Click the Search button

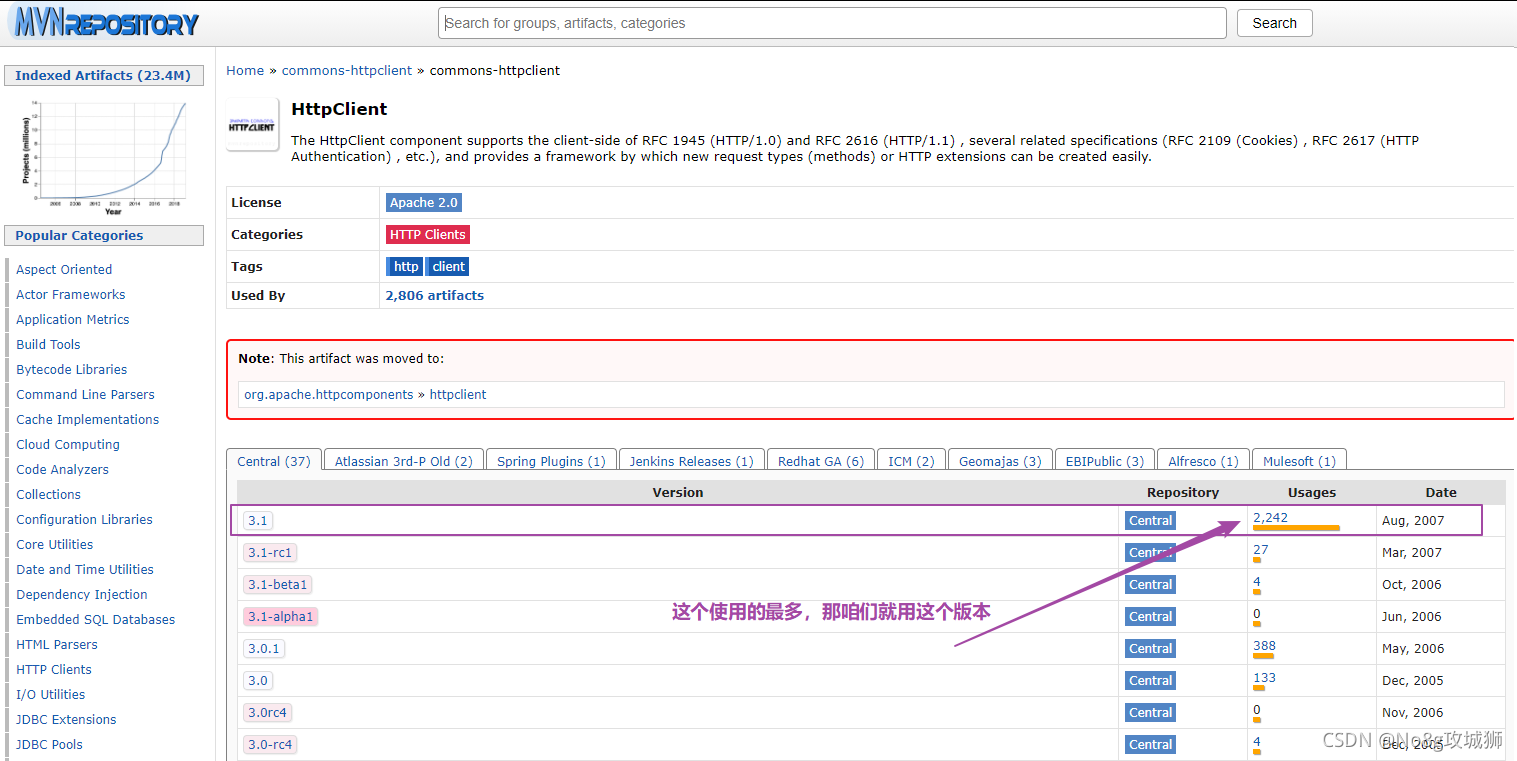1274,23
